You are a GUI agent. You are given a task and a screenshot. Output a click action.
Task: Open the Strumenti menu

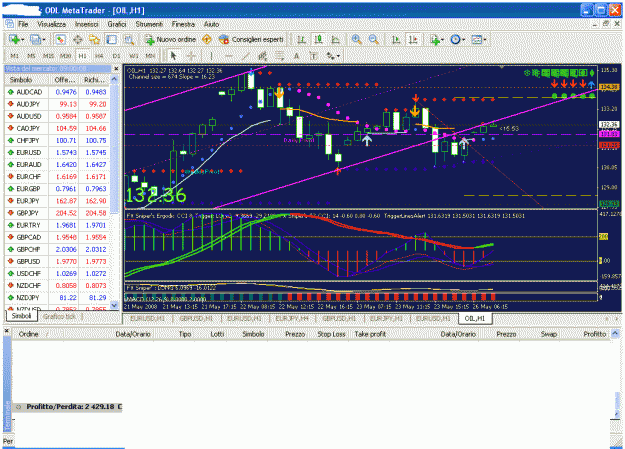point(149,24)
